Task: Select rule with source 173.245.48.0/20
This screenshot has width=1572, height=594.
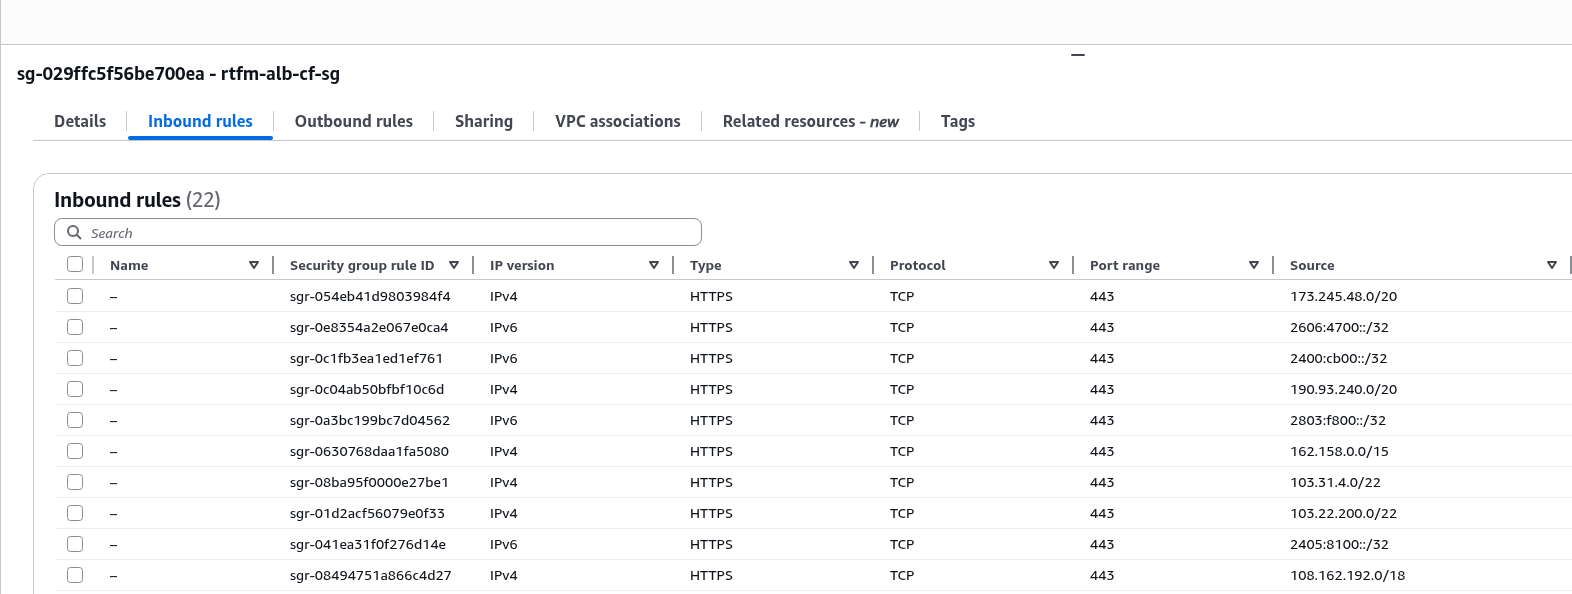Action: point(75,296)
